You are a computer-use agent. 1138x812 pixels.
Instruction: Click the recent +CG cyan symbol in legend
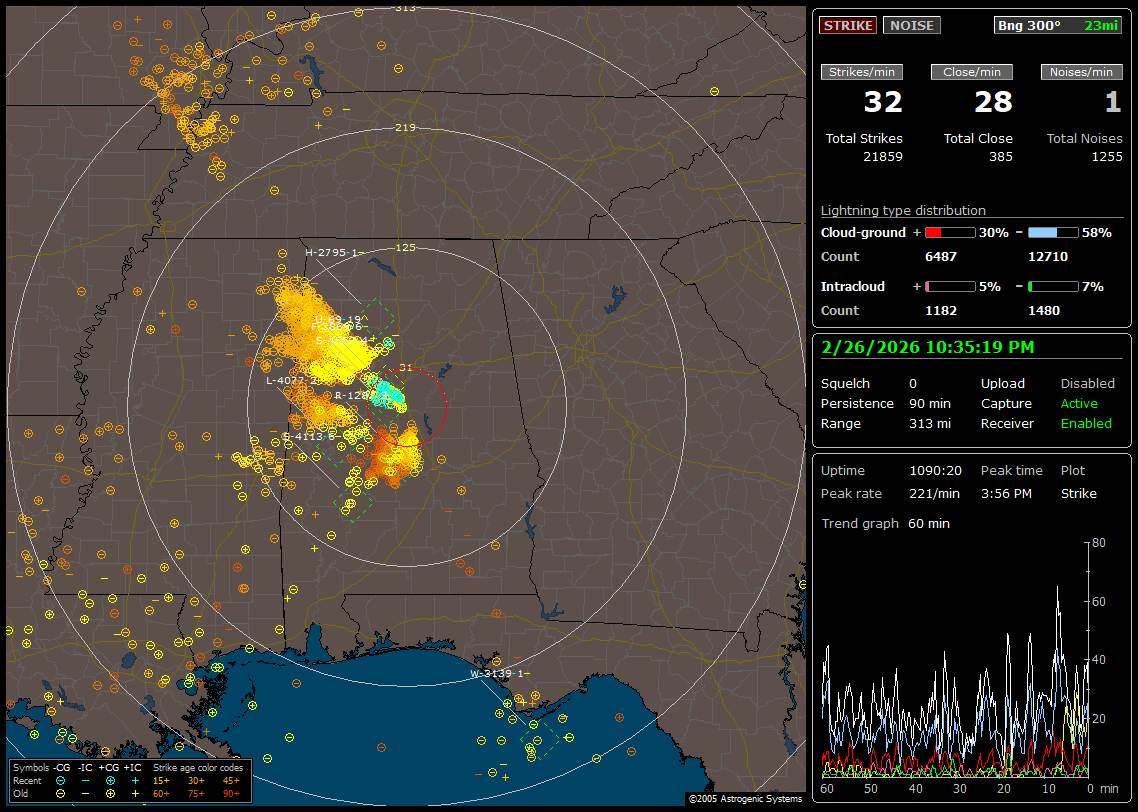(109, 780)
